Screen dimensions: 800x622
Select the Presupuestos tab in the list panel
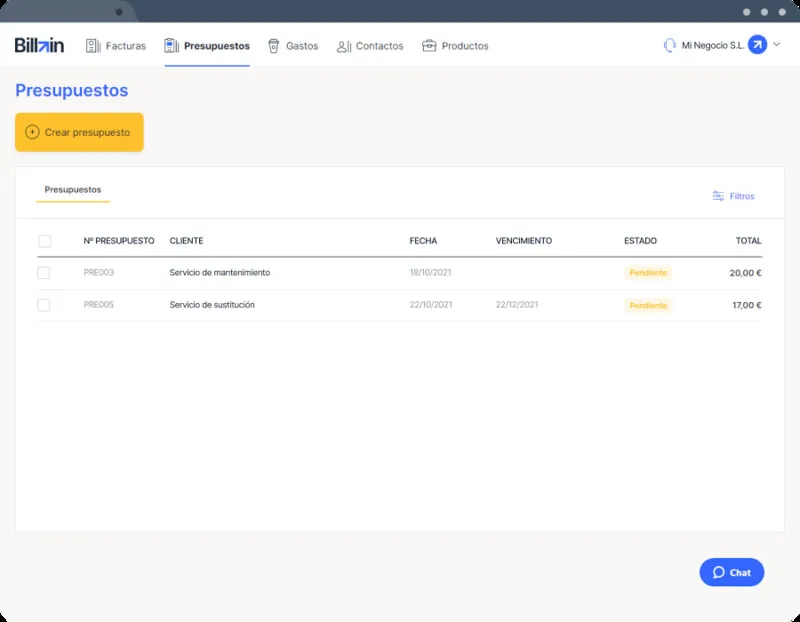tap(73, 190)
